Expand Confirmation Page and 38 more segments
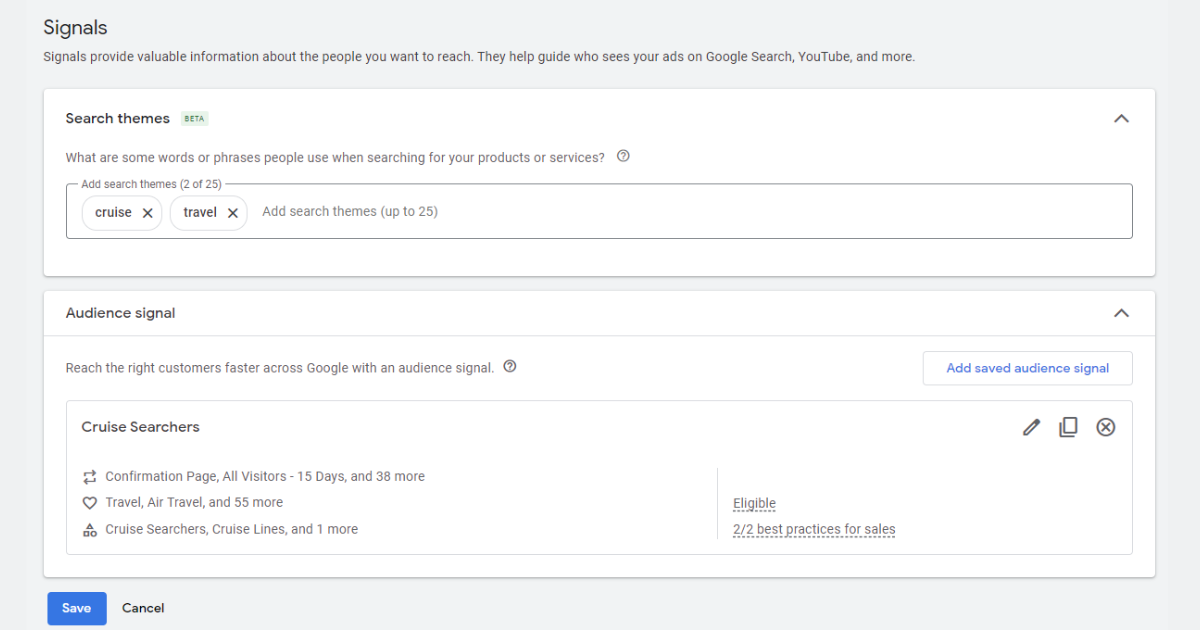Screen dimensions: 1200x630 (x=265, y=476)
